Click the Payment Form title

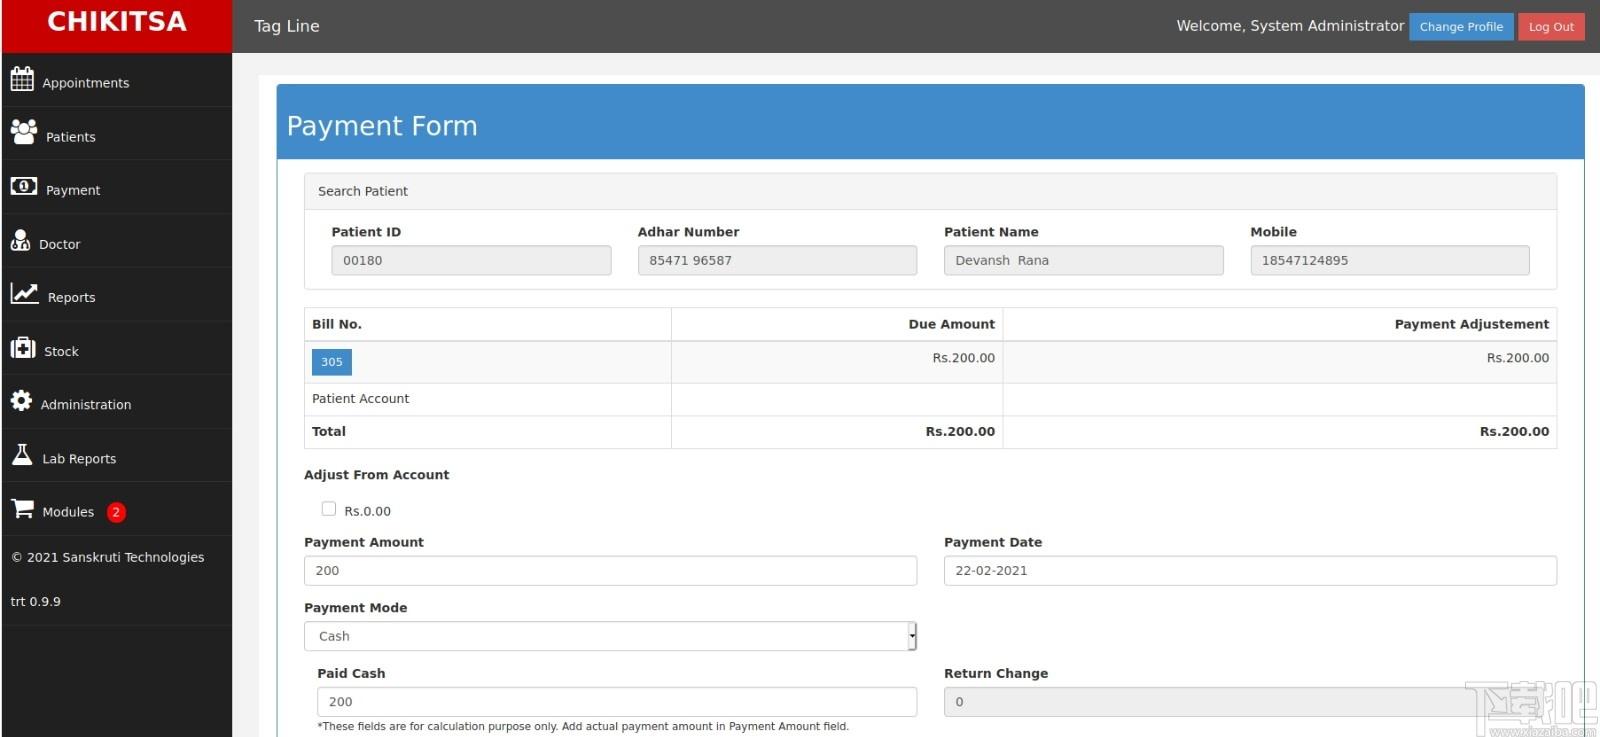point(382,126)
